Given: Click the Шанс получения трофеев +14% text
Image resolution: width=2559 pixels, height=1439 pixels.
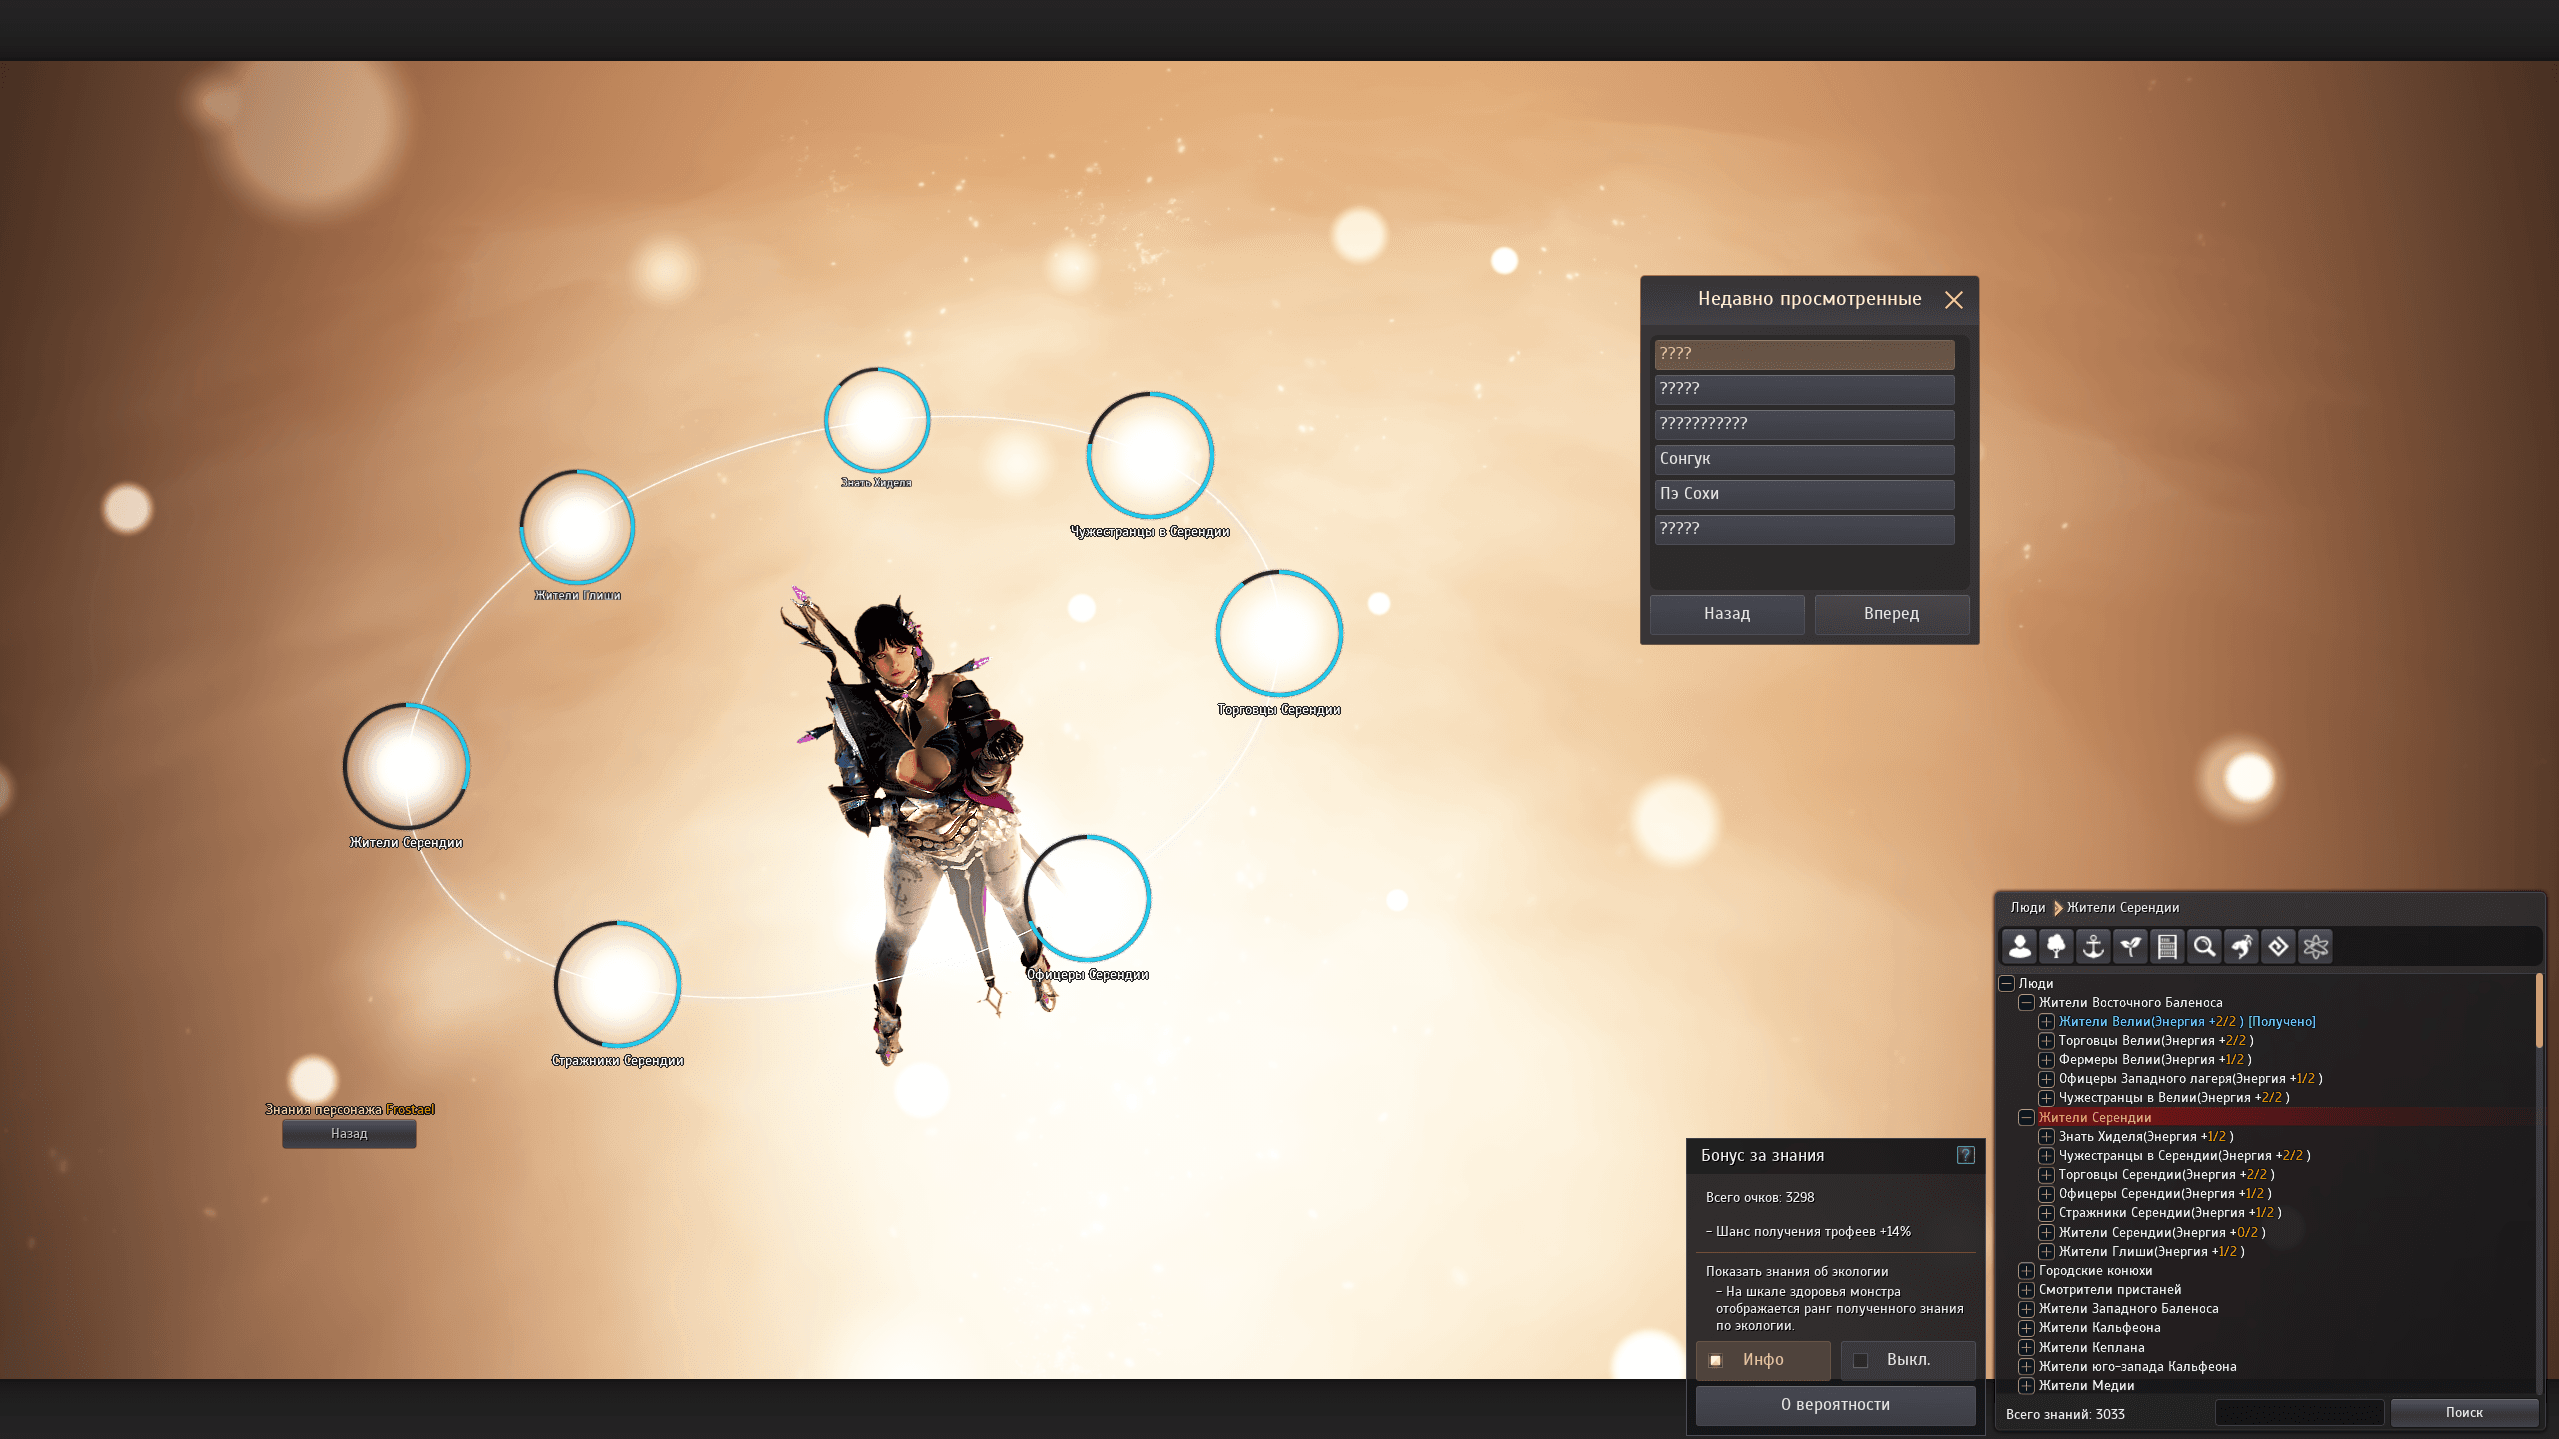Looking at the screenshot, I should pyautogui.click(x=1808, y=1231).
